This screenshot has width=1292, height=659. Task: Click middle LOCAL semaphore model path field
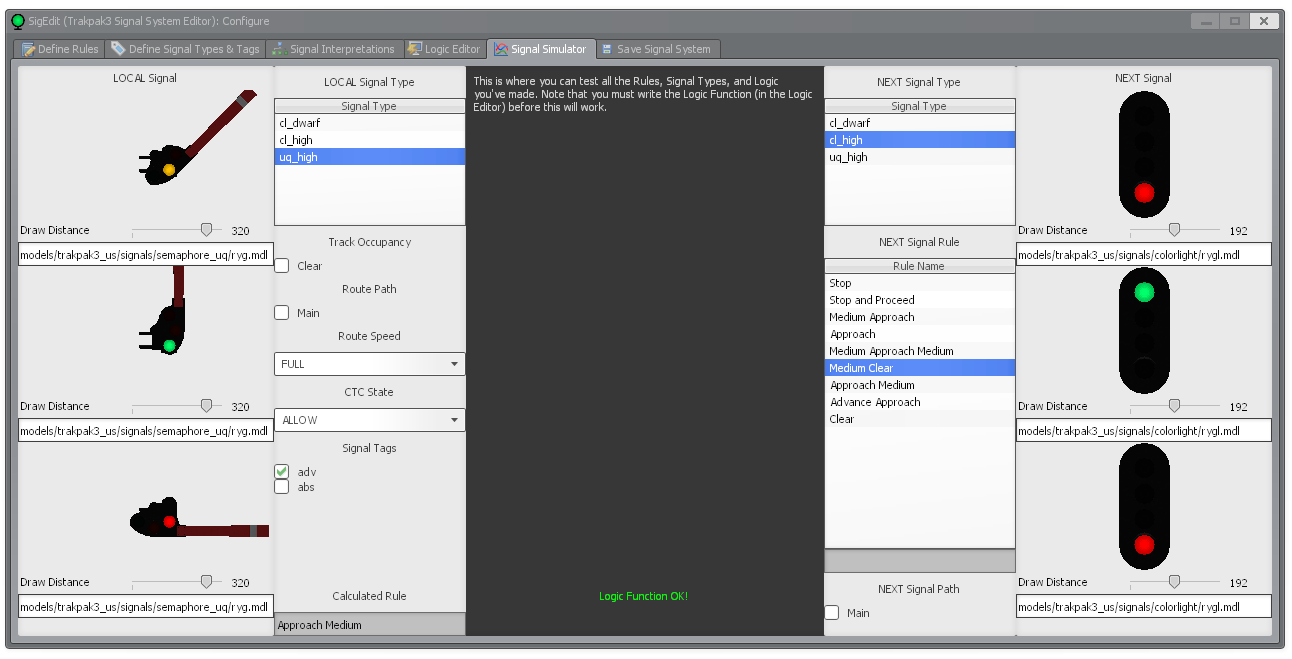tap(145, 431)
